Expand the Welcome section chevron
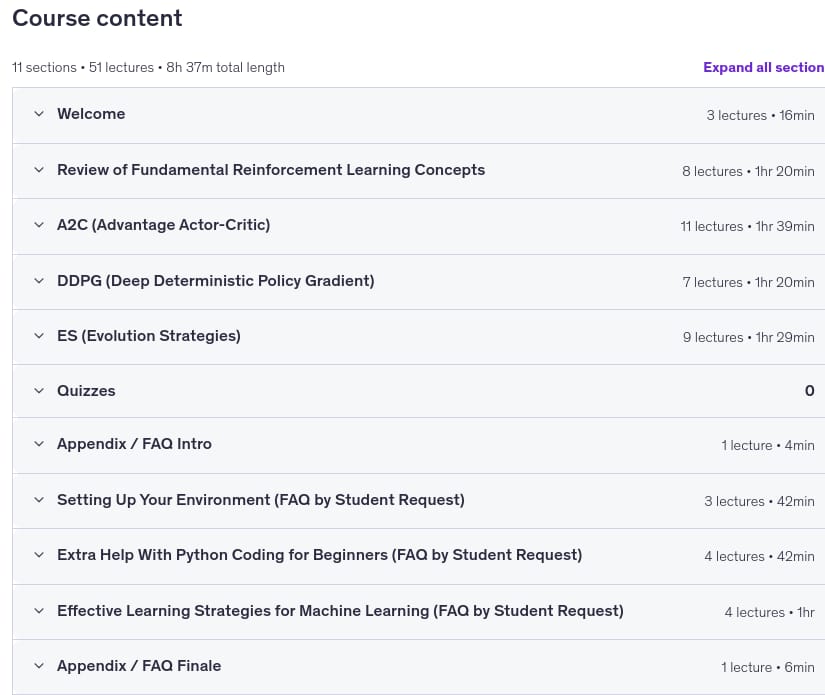825x695 pixels. pos(39,114)
